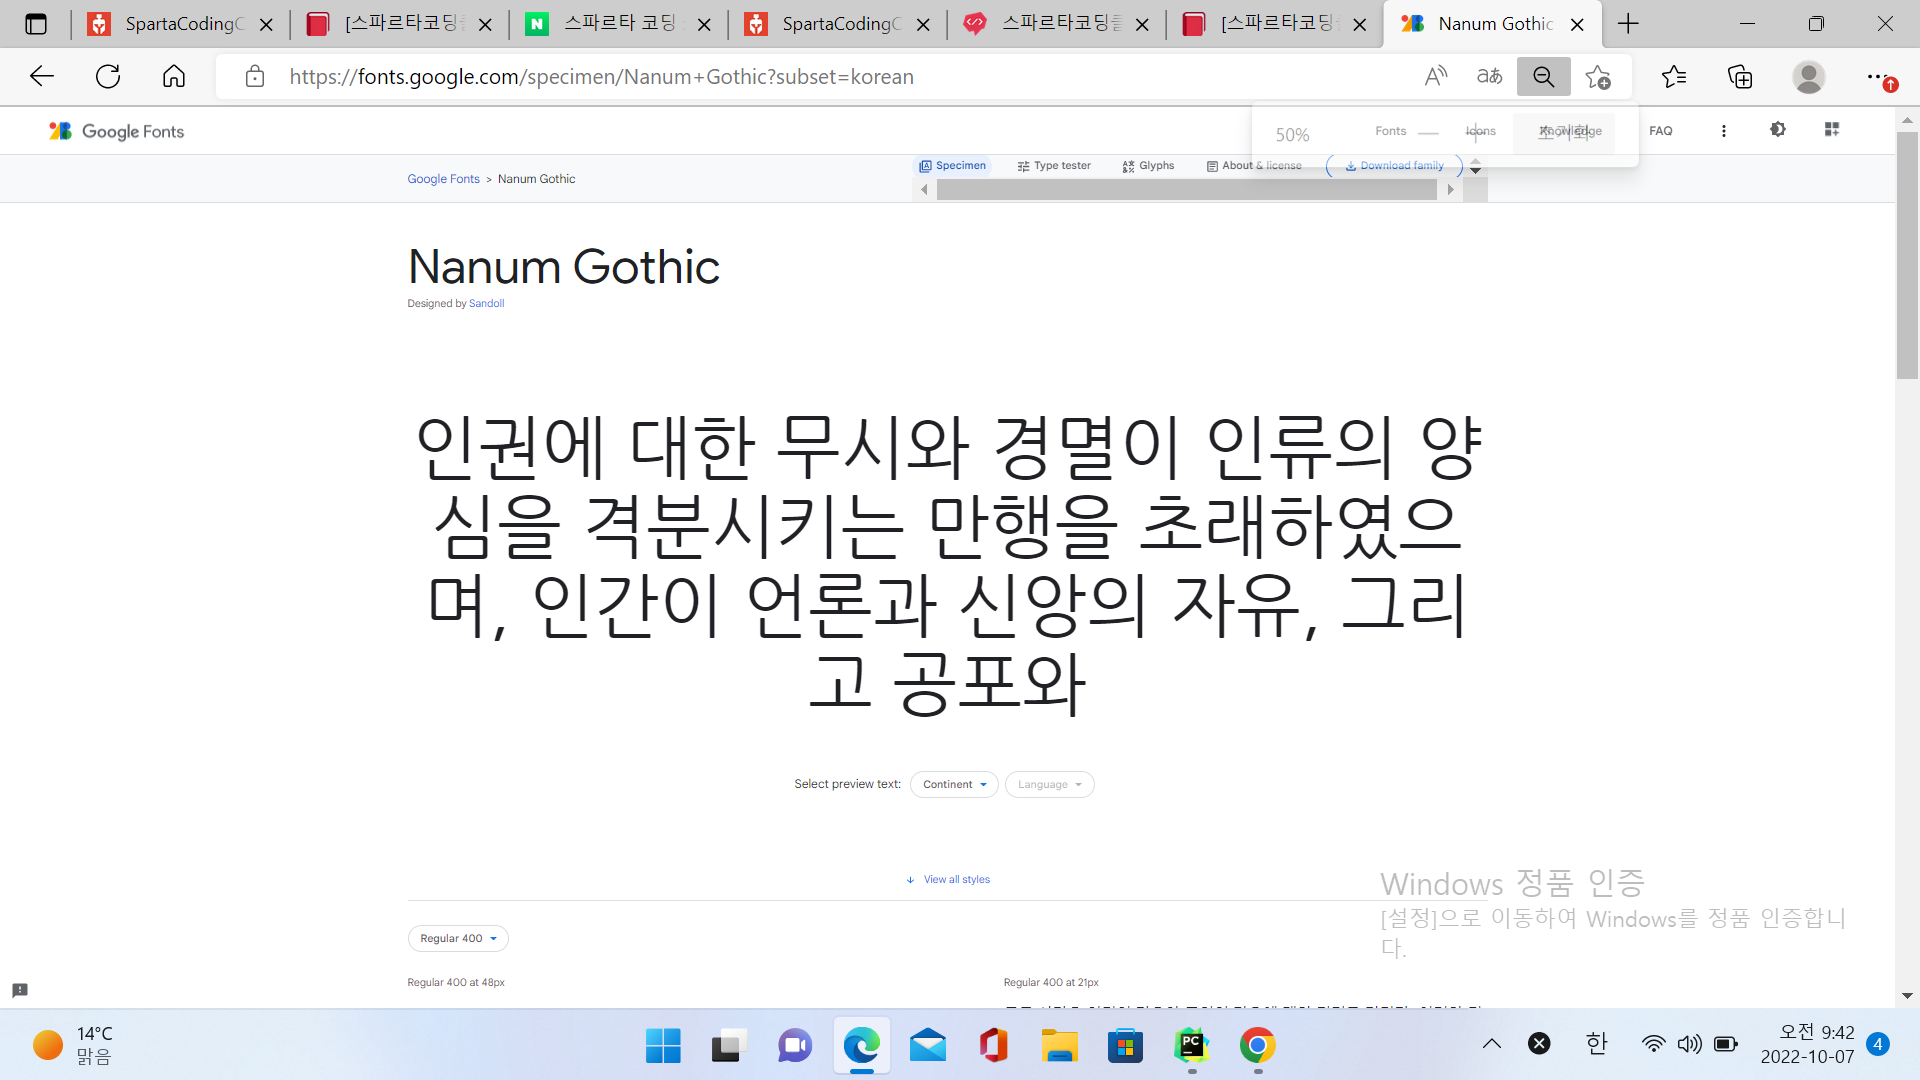1920x1080 pixels.
Task: Open the Windows Start menu
Action: coord(663,1046)
